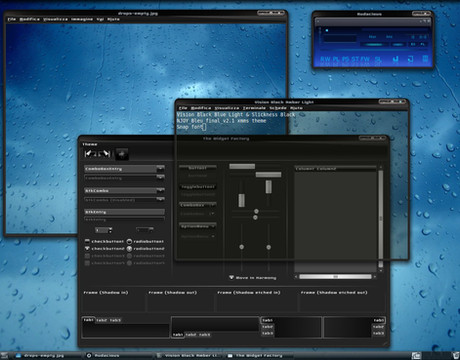
Task: Open the equalizer with the EQ button
Action: (x=413, y=44)
